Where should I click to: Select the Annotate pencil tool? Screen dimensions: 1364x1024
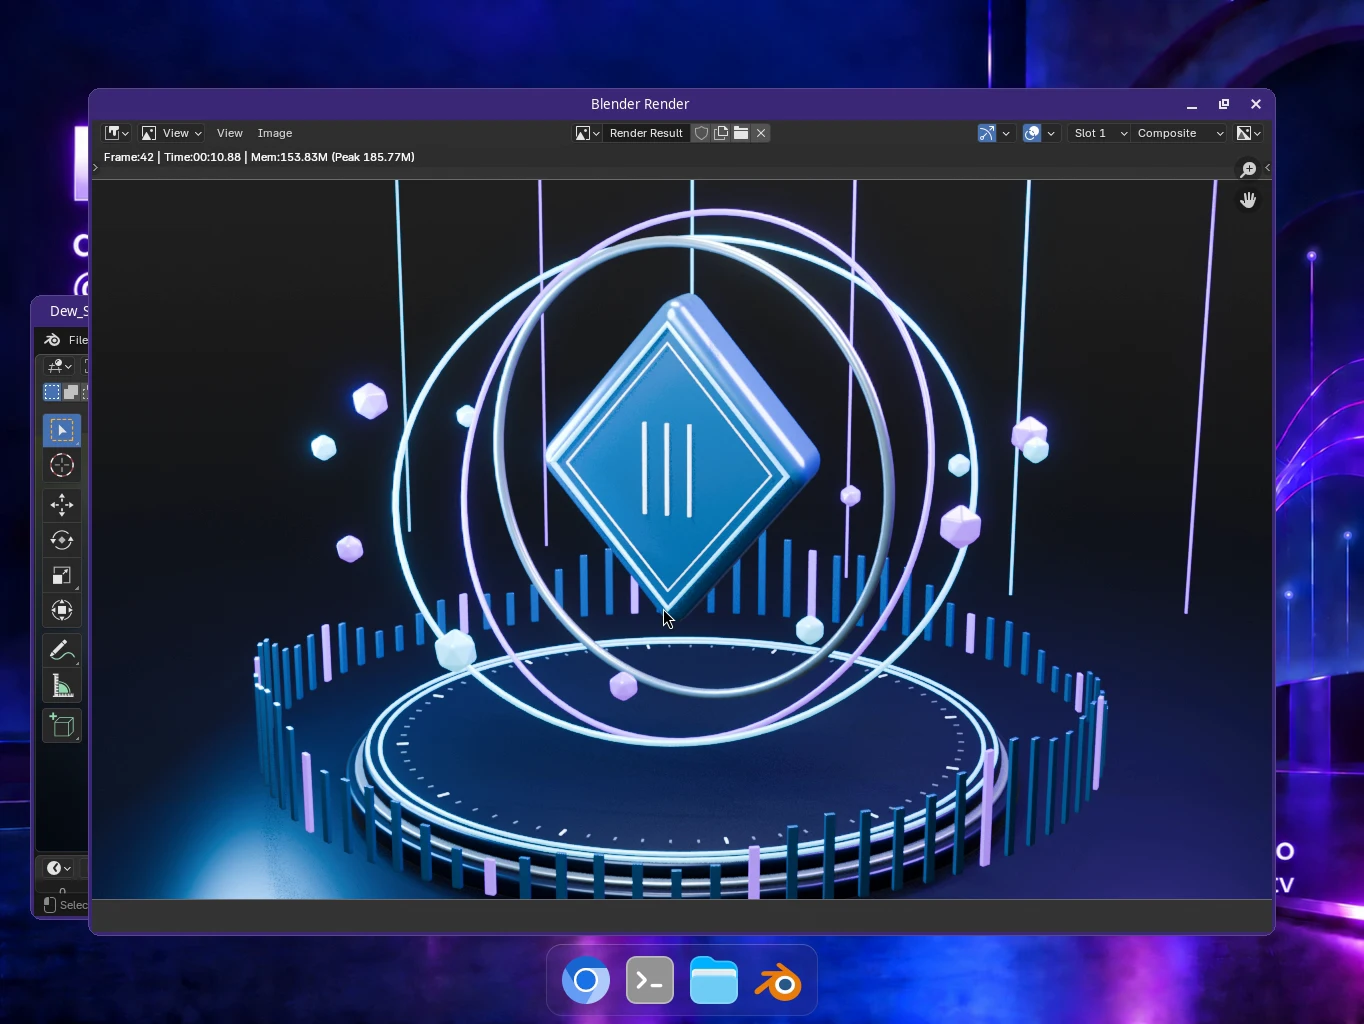(62, 651)
